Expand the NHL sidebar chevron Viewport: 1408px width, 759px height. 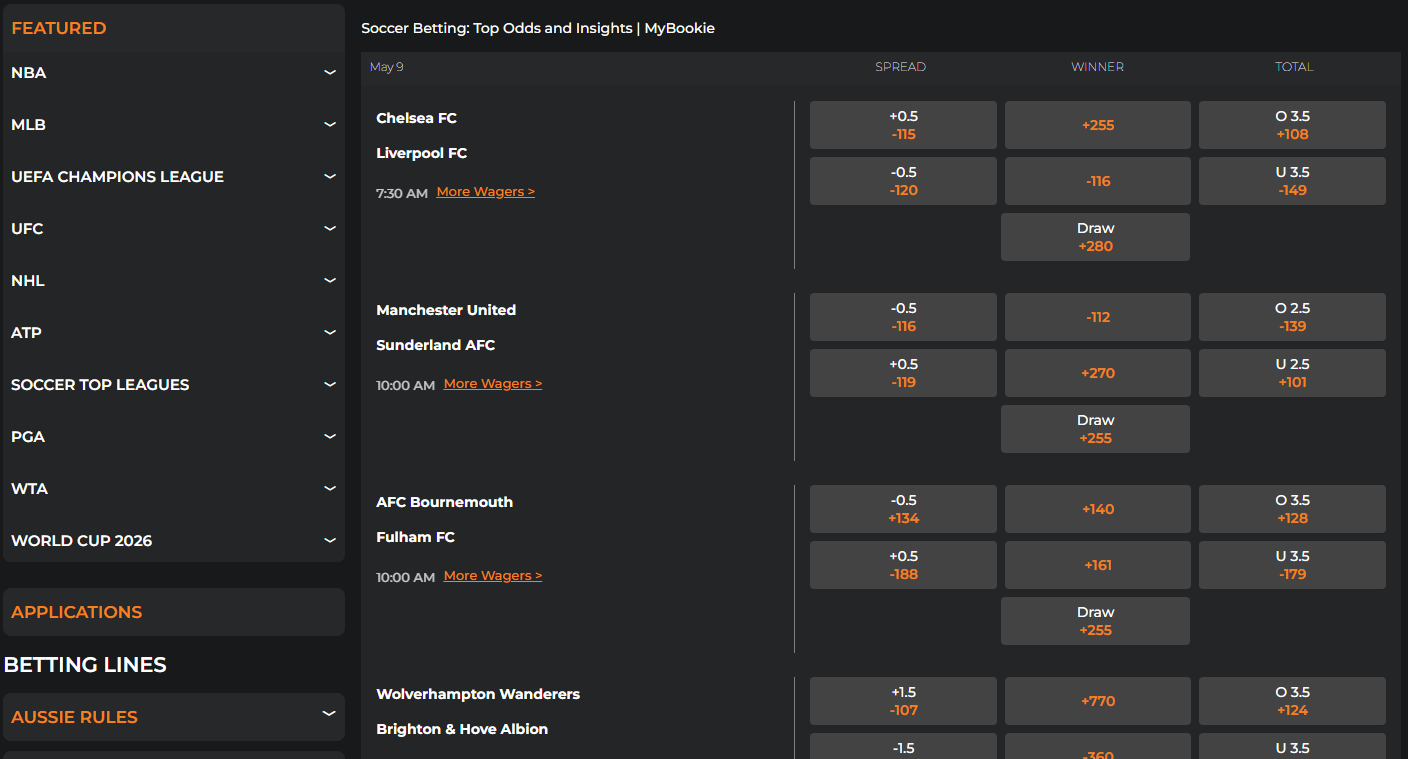click(x=329, y=281)
